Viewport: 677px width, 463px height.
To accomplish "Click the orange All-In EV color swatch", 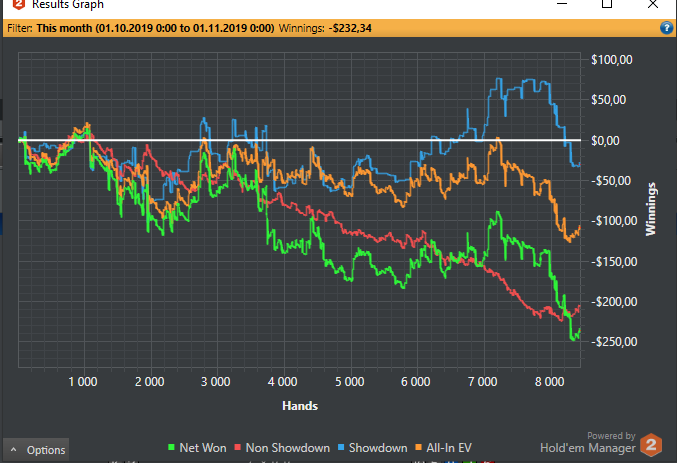I will [418, 447].
